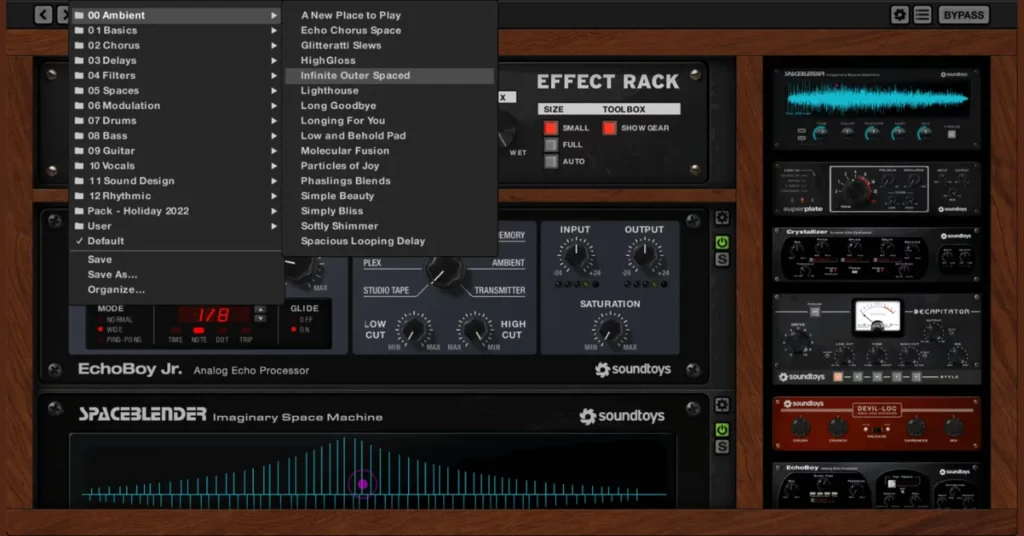Click the Soundtoys logo on EchoBoy Jr.

tap(629, 370)
